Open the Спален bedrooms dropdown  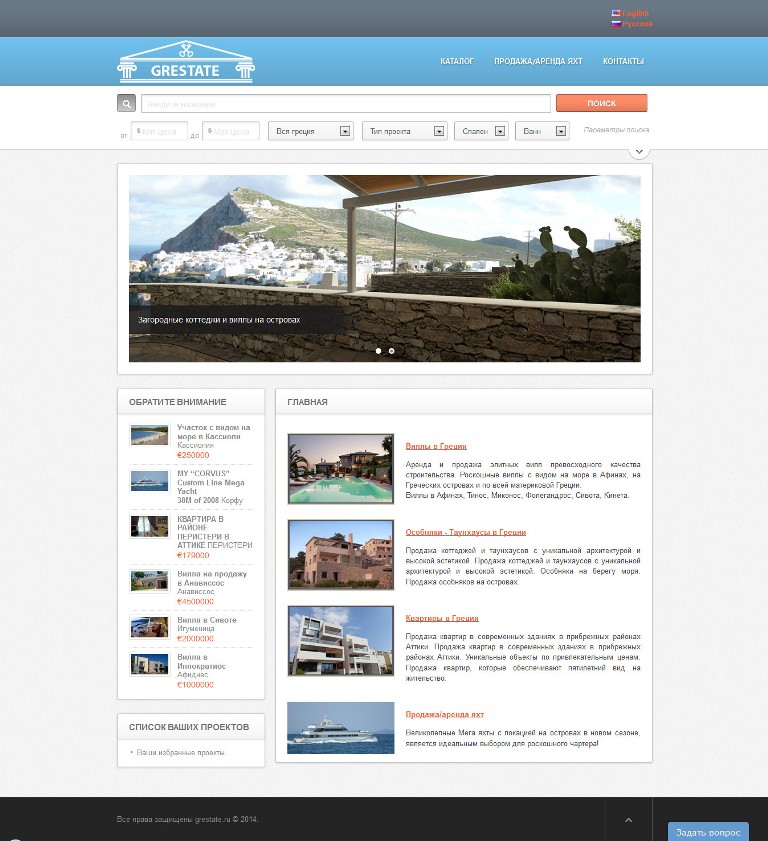(x=482, y=131)
